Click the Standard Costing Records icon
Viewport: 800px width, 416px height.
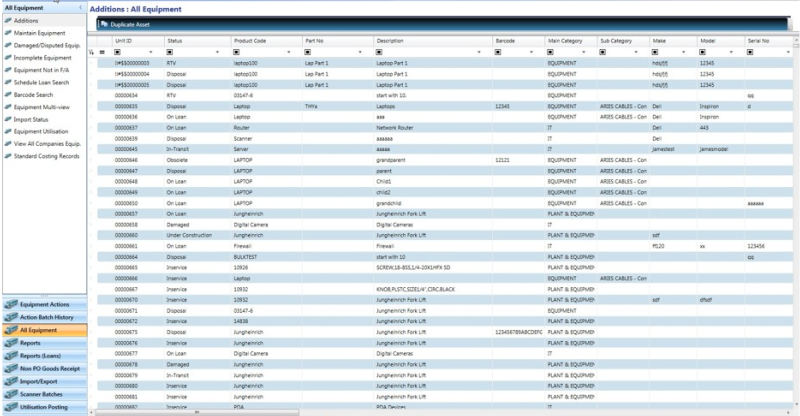coord(8,156)
